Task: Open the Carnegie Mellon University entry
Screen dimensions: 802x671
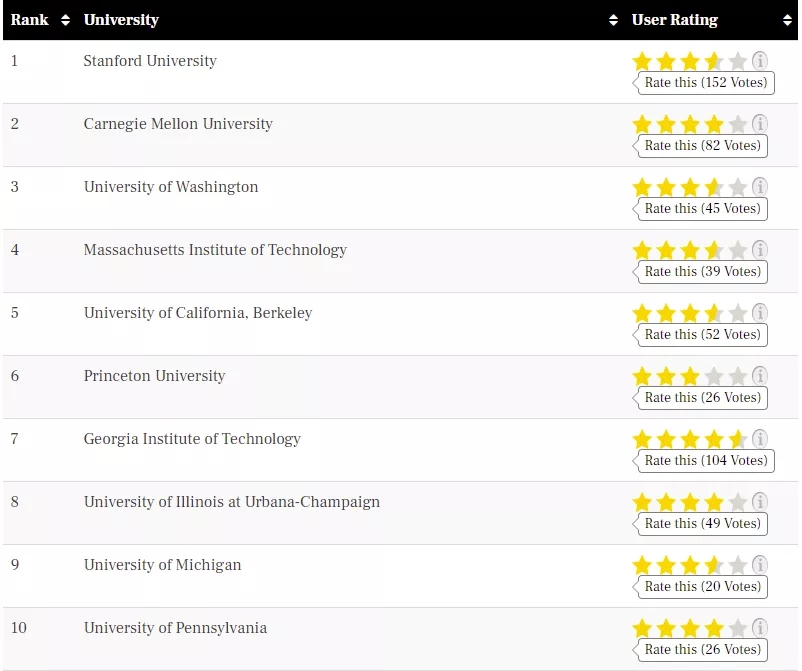Action: click(x=177, y=124)
